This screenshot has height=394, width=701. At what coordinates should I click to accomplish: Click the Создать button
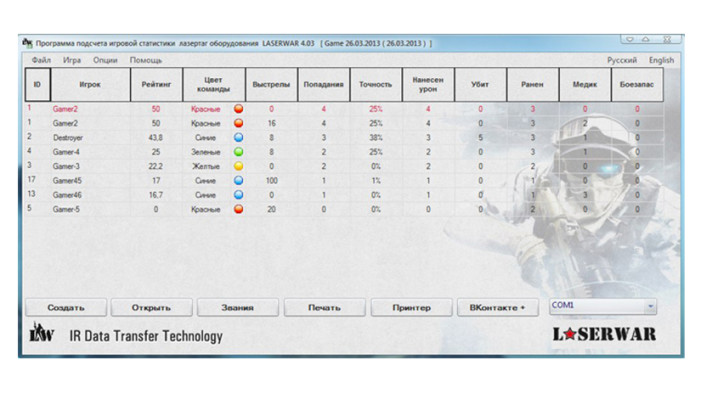coord(66,308)
